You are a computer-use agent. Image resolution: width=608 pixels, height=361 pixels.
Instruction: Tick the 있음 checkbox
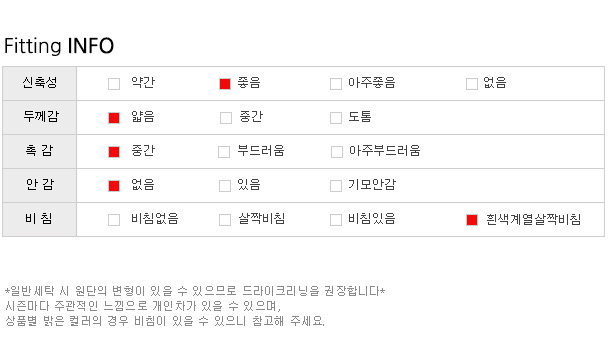[x=225, y=186]
